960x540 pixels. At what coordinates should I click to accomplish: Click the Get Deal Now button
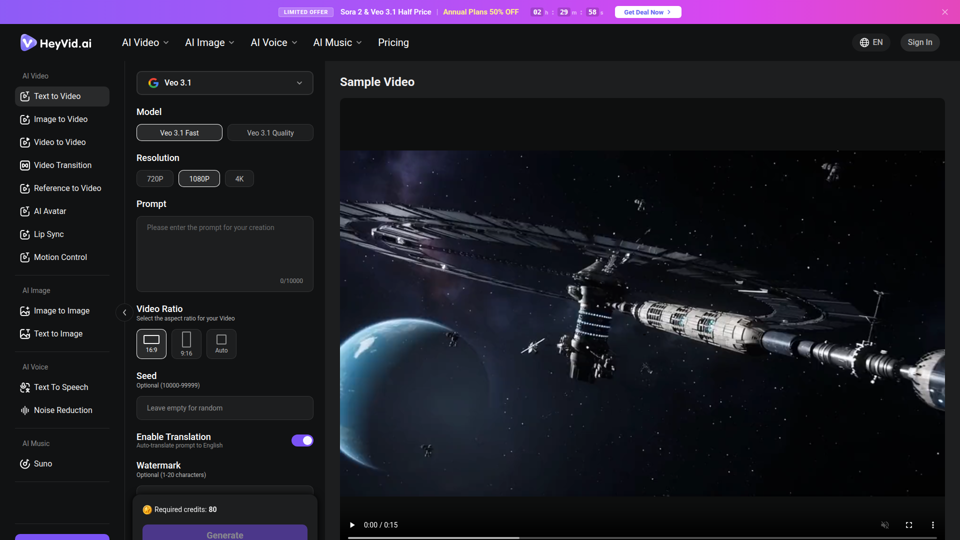pyautogui.click(x=648, y=12)
